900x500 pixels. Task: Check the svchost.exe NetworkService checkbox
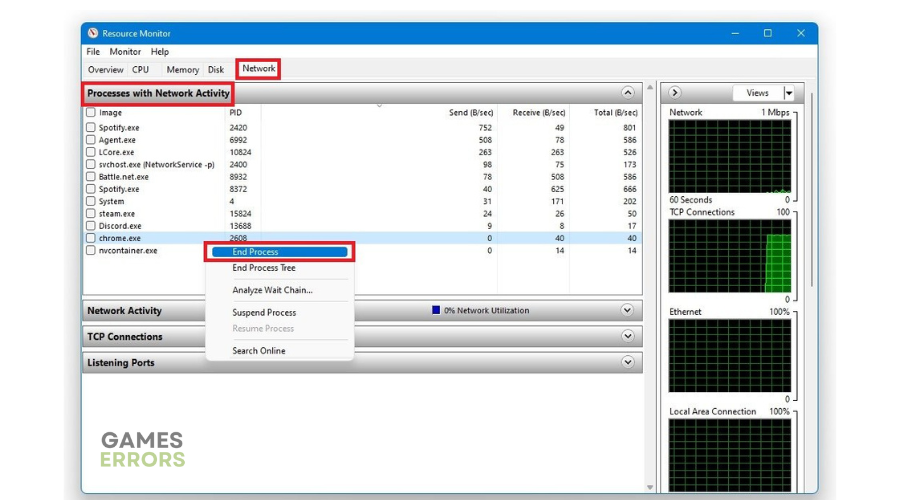[91, 164]
